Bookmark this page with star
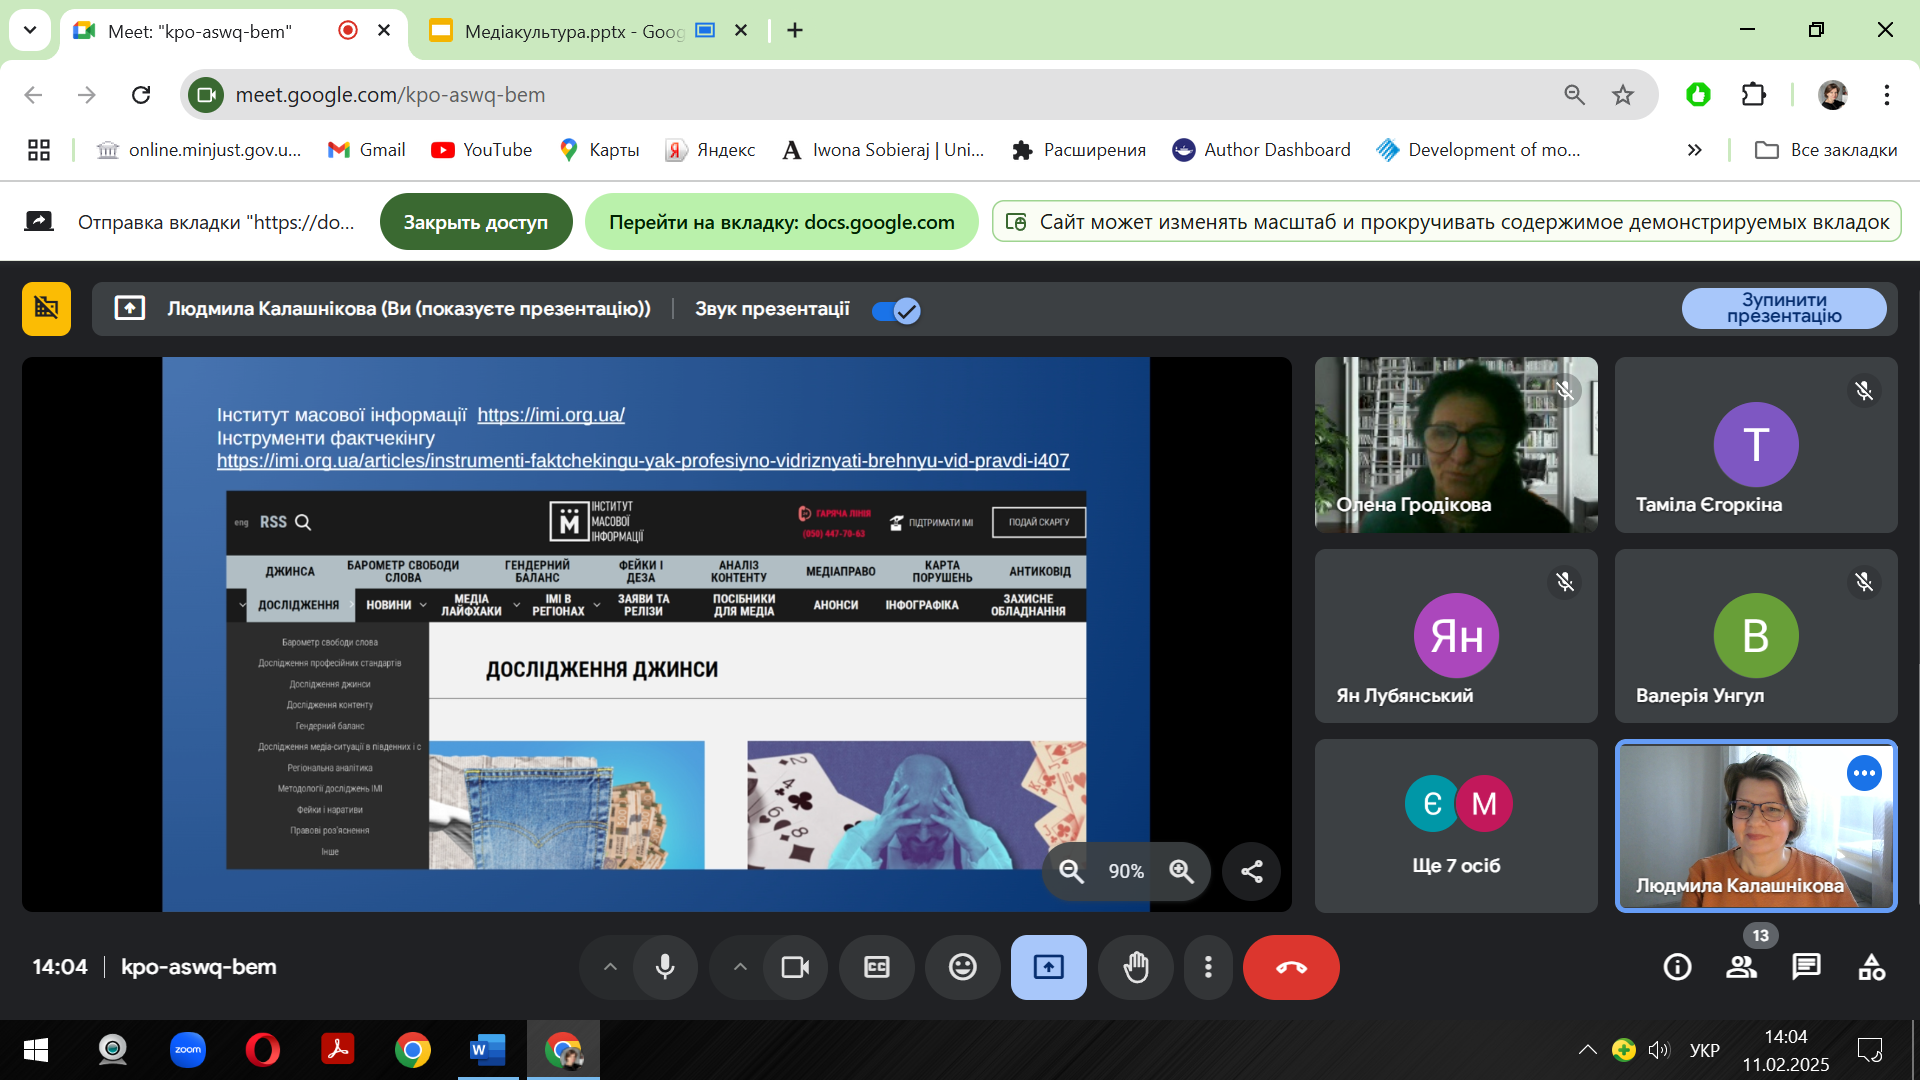This screenshot has height=1080, width=1920. [x=1623, y=95]
